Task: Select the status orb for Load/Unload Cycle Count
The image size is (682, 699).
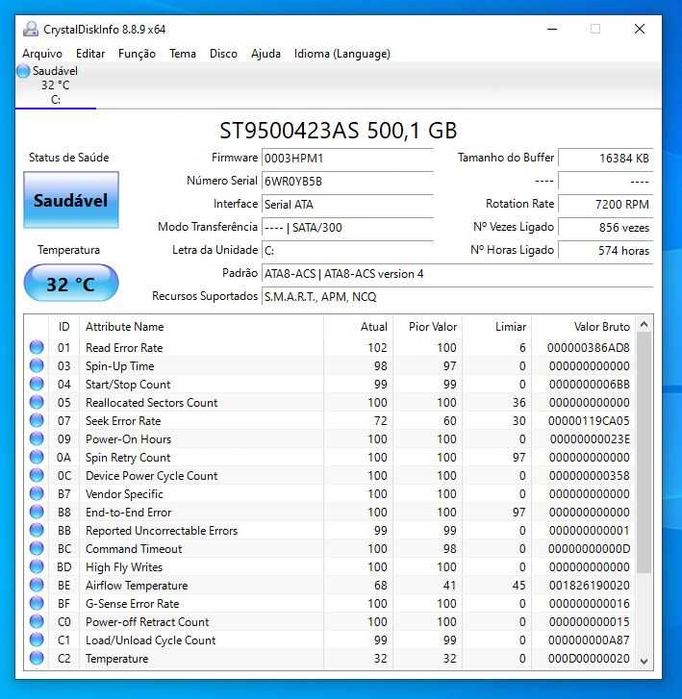Action: tap(37, 640)
